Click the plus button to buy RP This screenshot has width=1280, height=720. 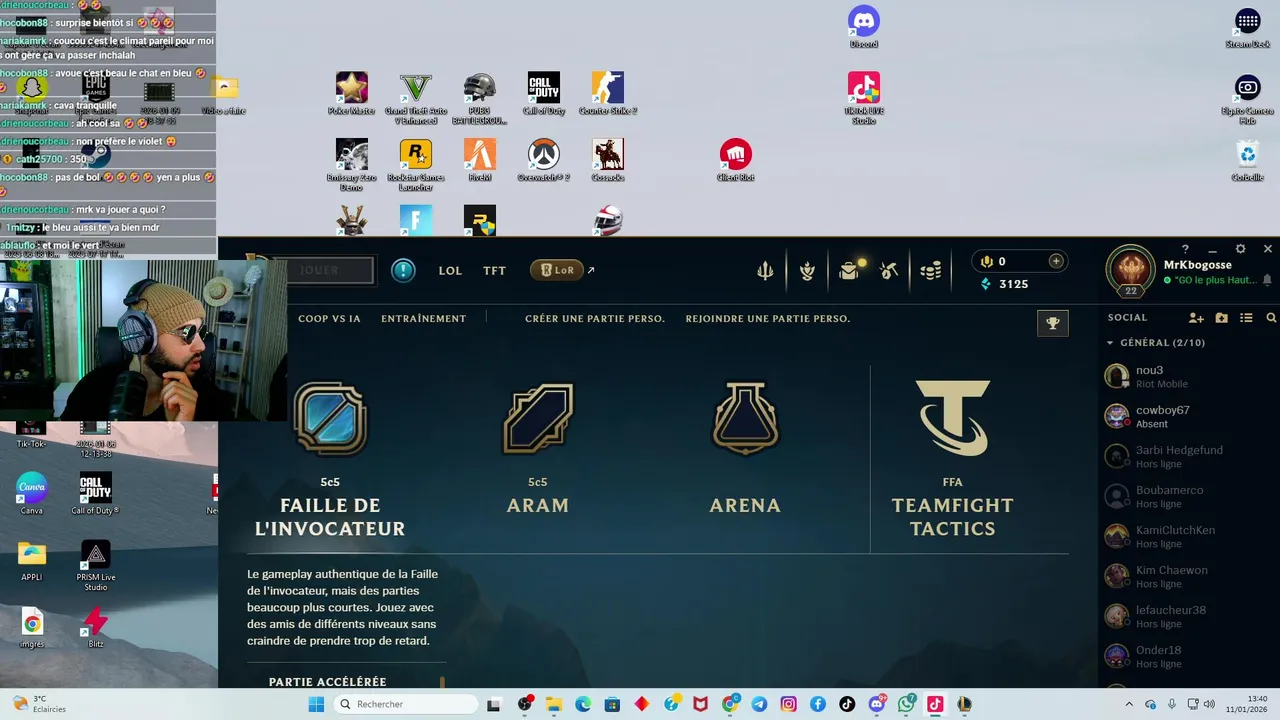coord(1056,261)
